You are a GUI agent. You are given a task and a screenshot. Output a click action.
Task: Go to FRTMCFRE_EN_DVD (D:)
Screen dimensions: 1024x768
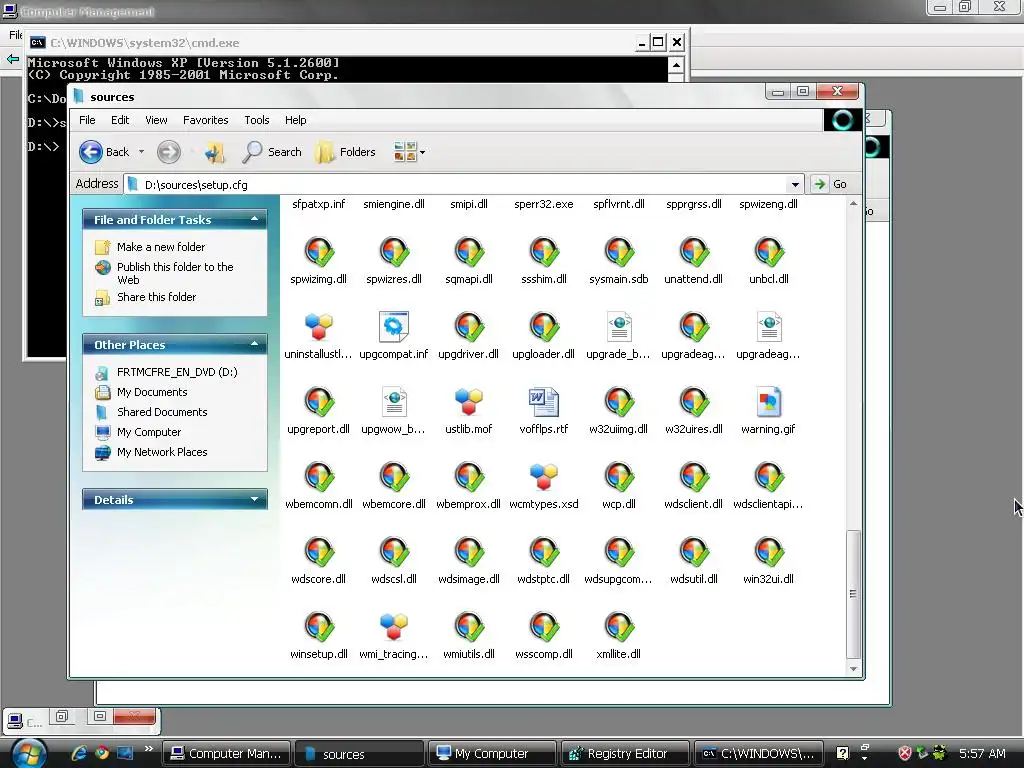(177, 372)
